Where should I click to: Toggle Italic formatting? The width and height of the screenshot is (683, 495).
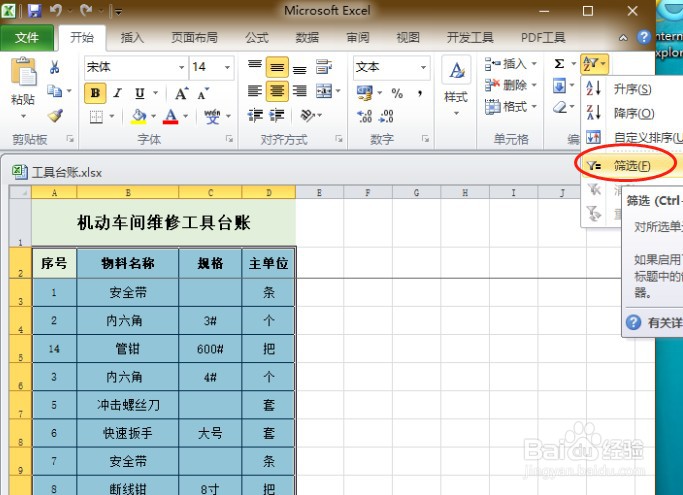click(x=117, y=93)
